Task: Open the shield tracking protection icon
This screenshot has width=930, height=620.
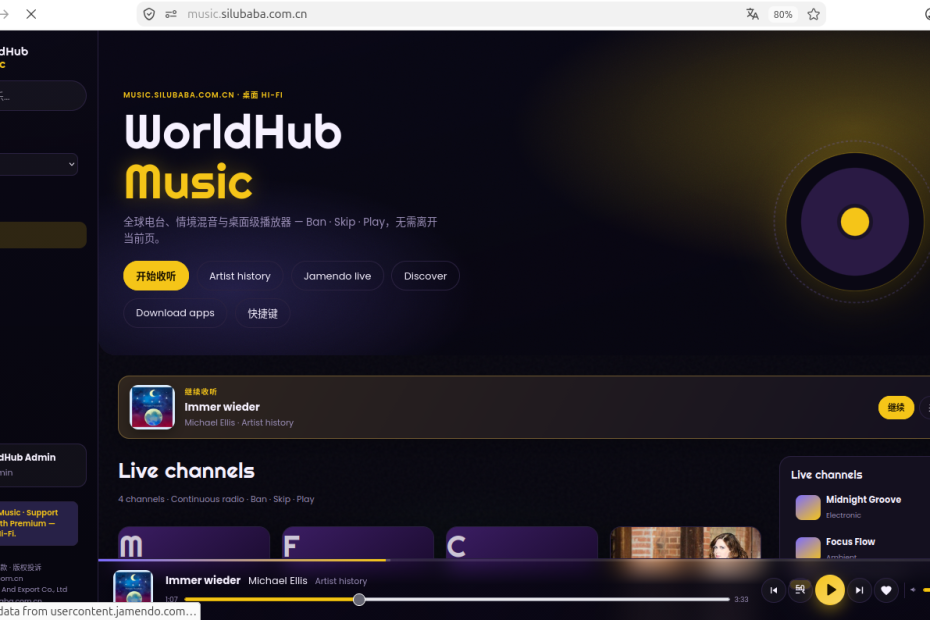Action: [x=149, y=14]
